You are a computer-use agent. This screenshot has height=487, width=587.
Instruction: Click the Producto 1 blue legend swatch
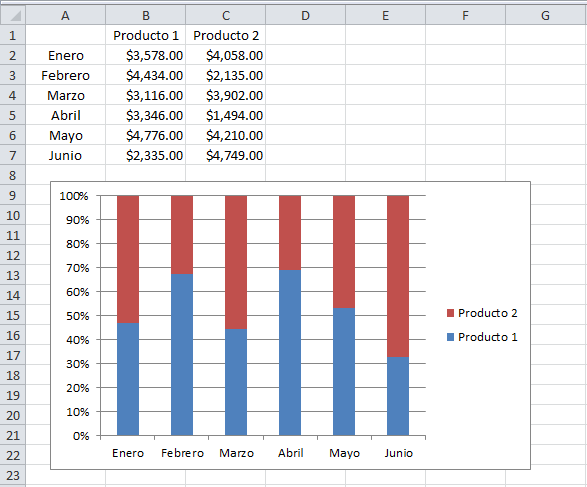click(x=450, y=337)
